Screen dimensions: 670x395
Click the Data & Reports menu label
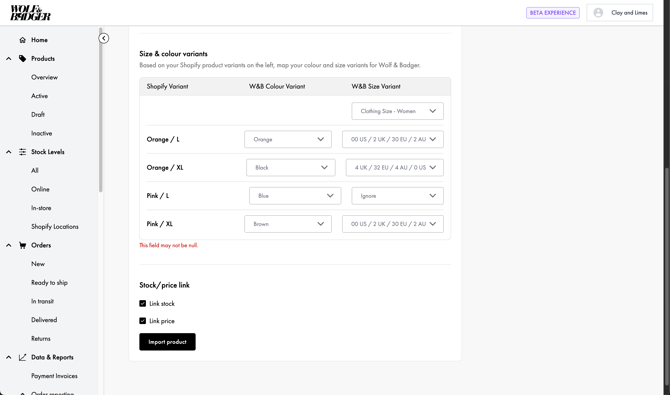[x=52, y=357]
